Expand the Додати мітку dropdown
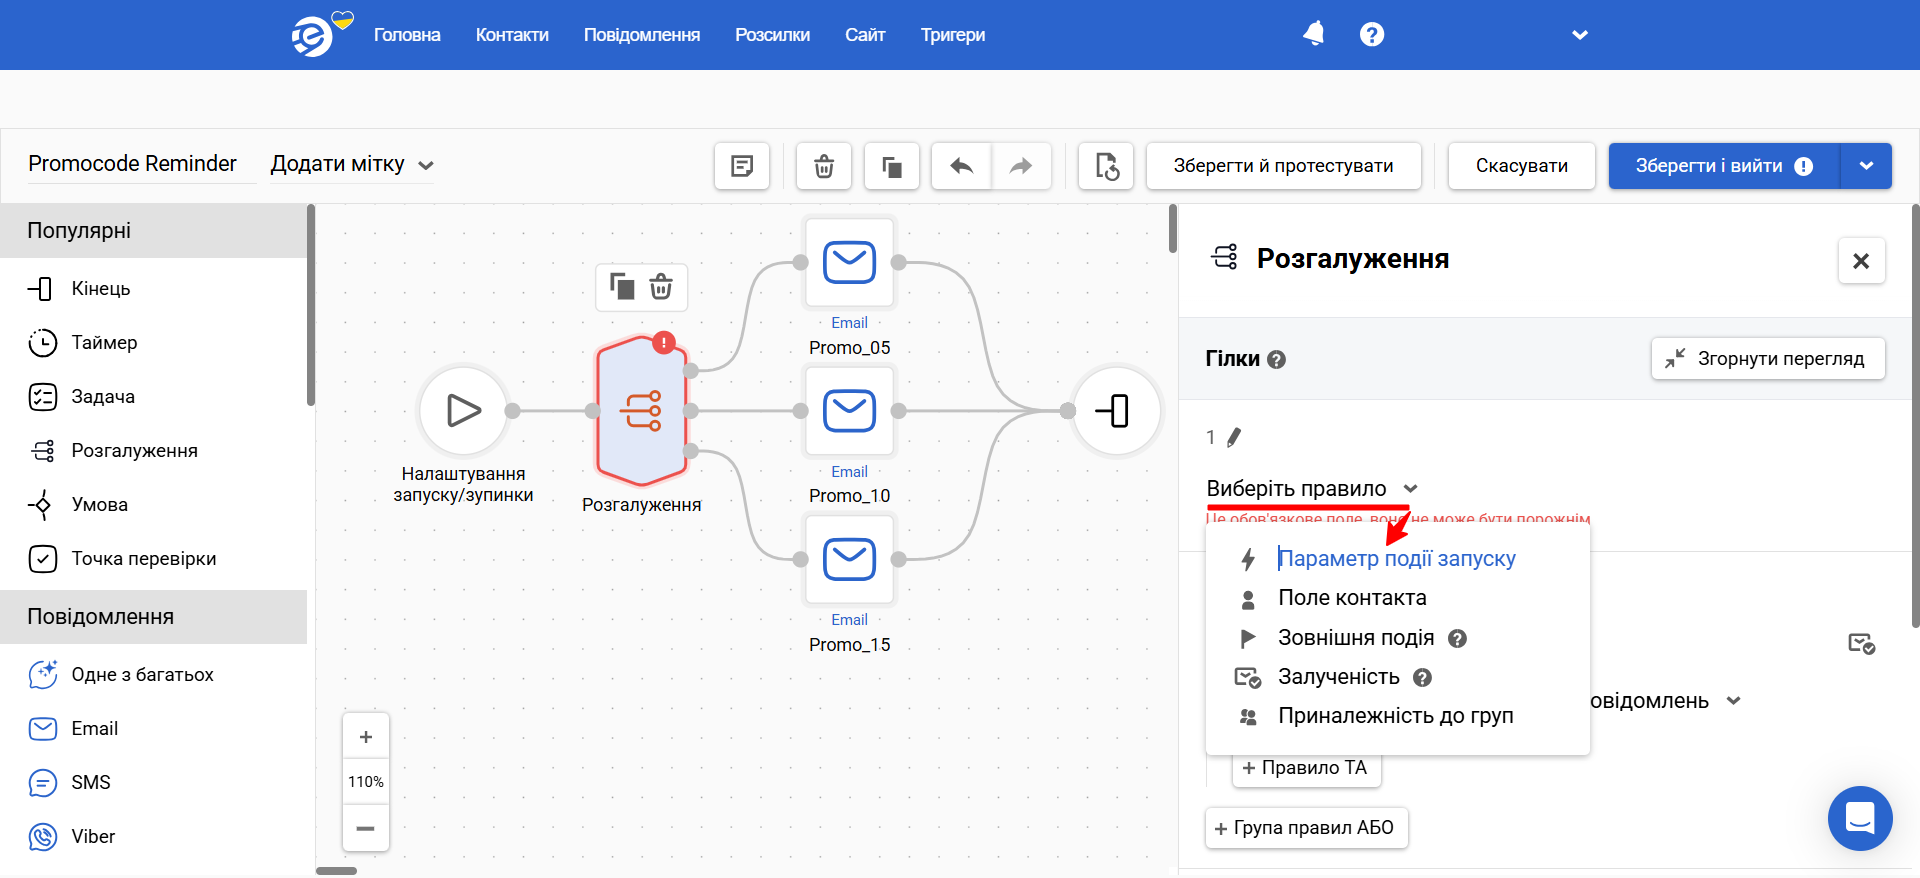Image resolution: width=1920 pixels, height=878 pixels. 352,164
